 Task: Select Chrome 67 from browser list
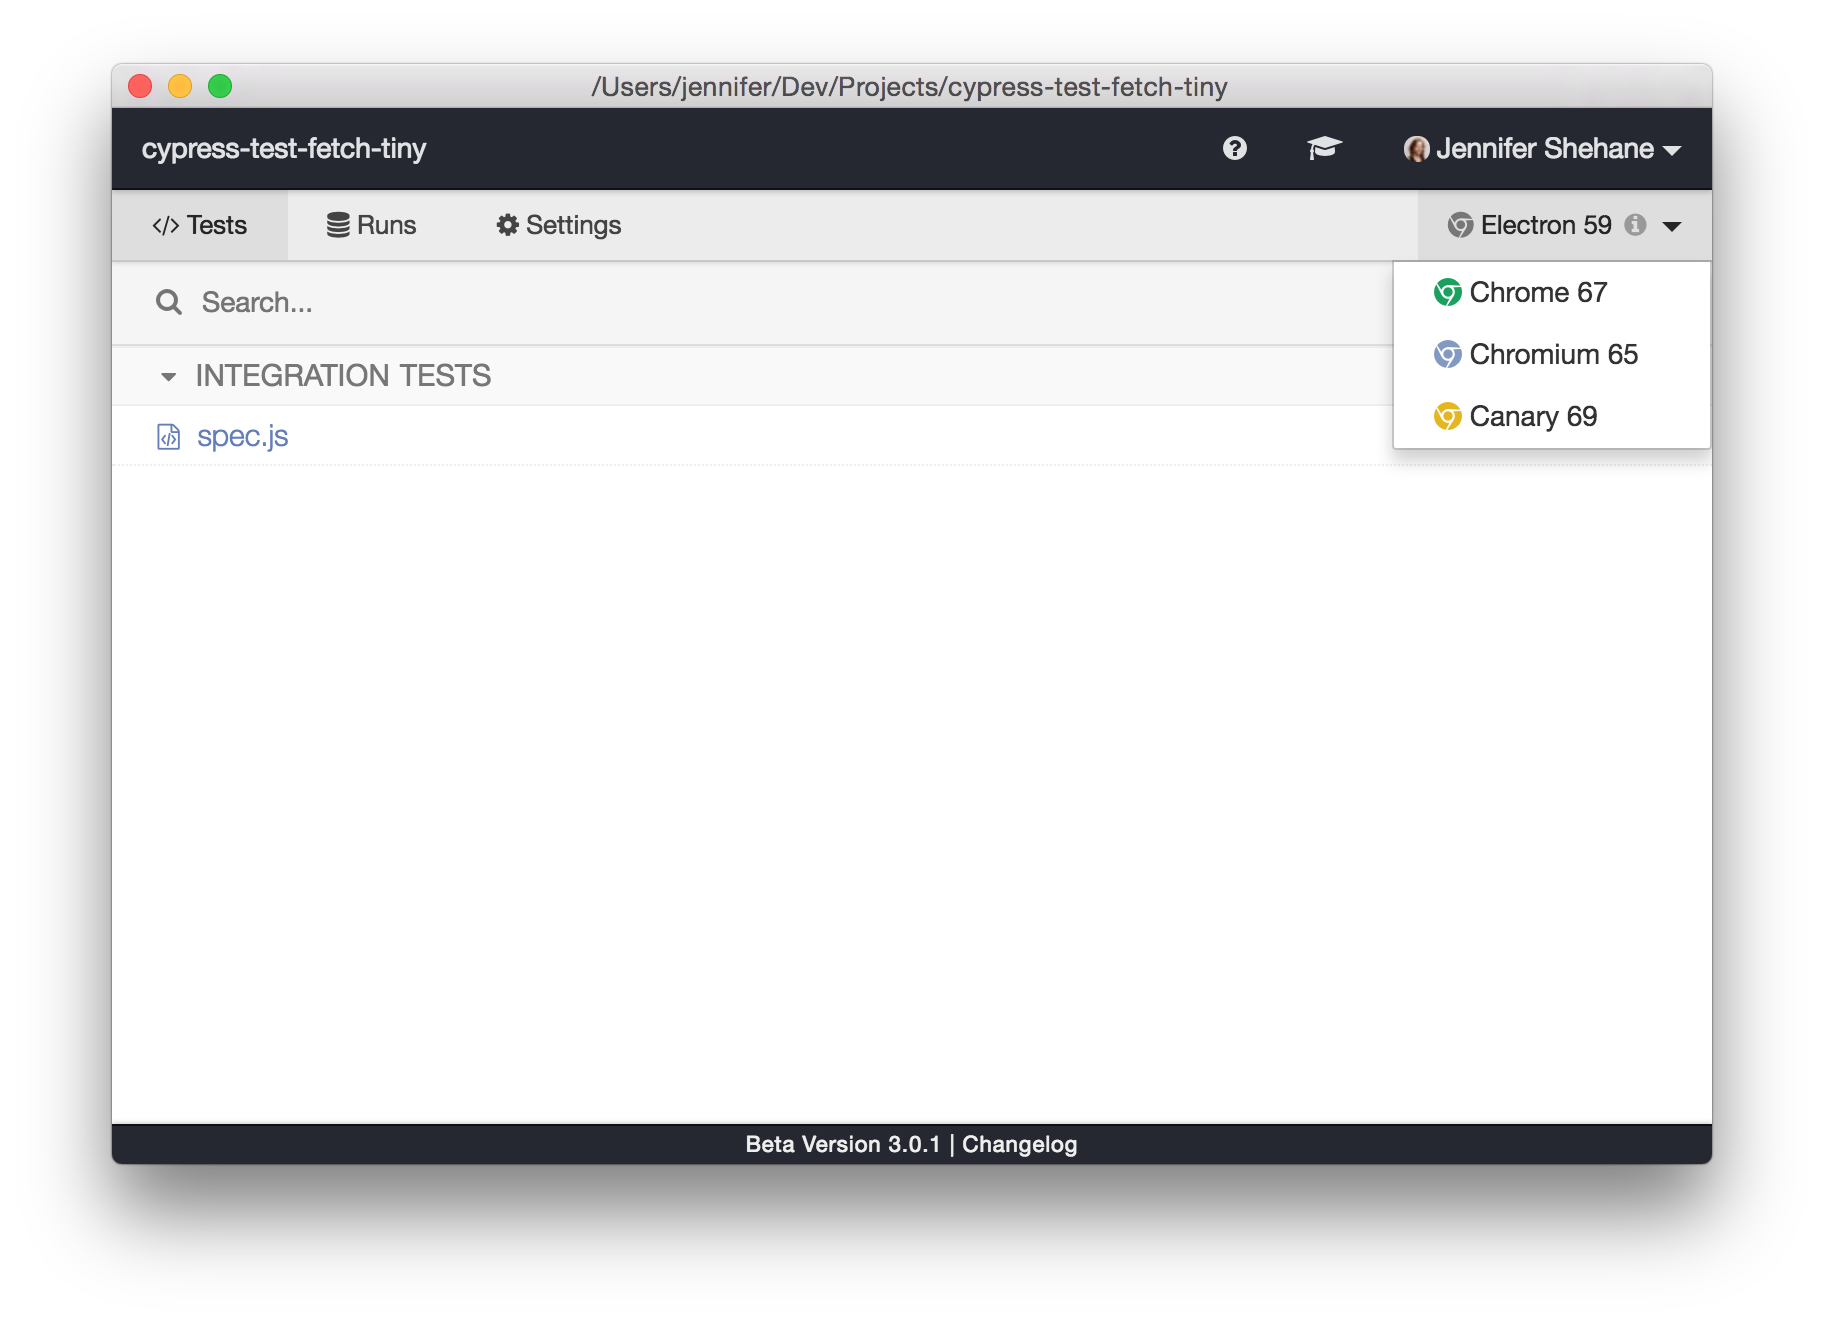(x=1552, y=292)
